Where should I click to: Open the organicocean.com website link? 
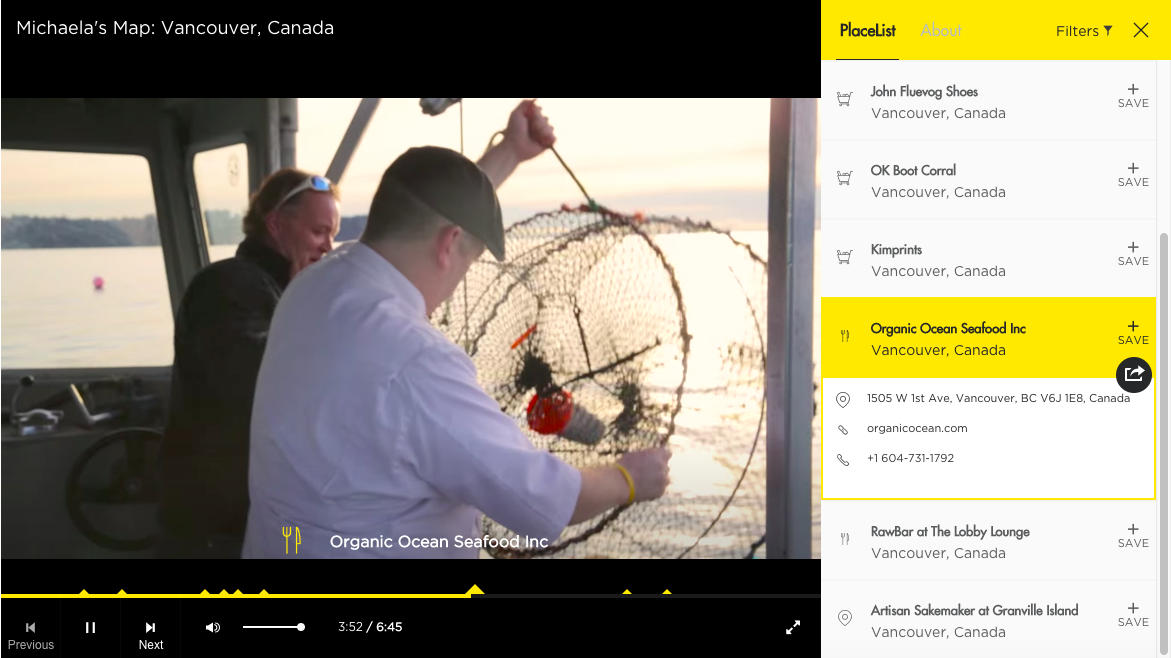point(916,428)
